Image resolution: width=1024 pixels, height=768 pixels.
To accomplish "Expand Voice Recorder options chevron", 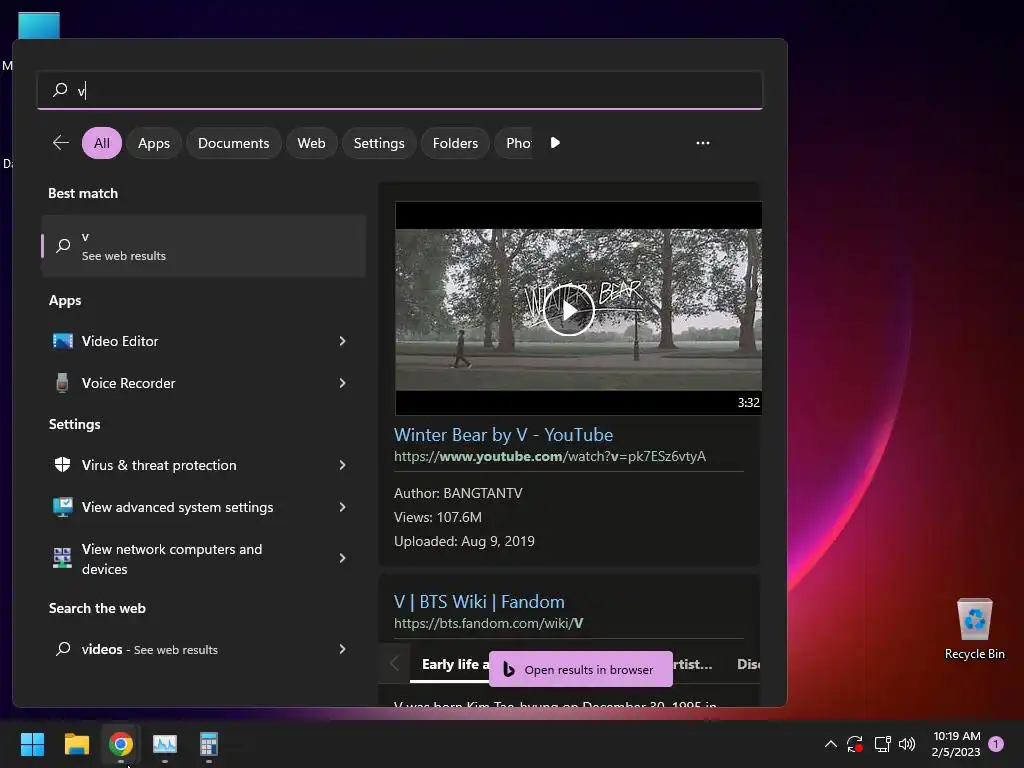I will [342, 383].
